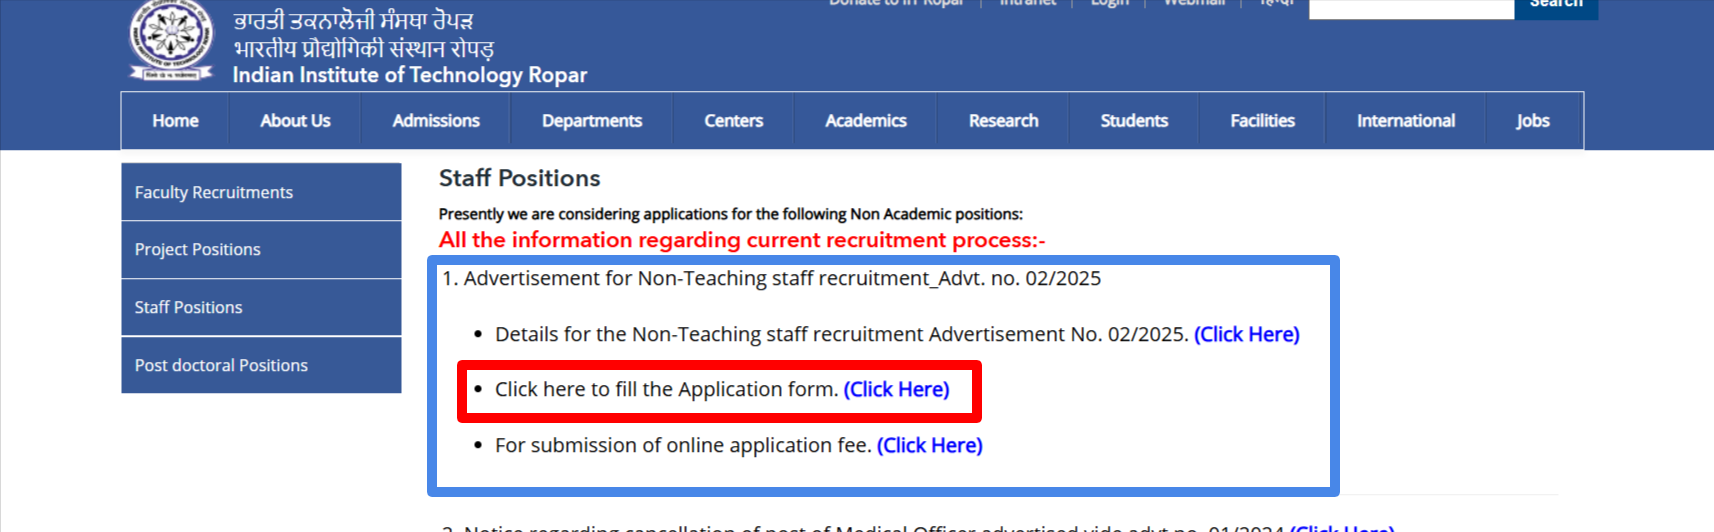The width and height of the screenshot is (1714, 532).
Task: Click inside the site search text field
Action: pos(1410,8)
